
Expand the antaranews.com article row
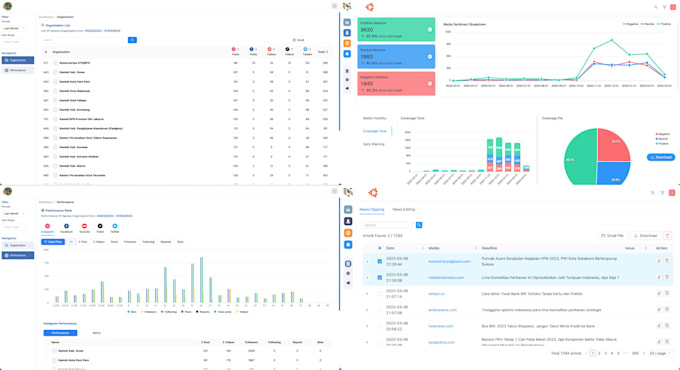tap(367, 310)
